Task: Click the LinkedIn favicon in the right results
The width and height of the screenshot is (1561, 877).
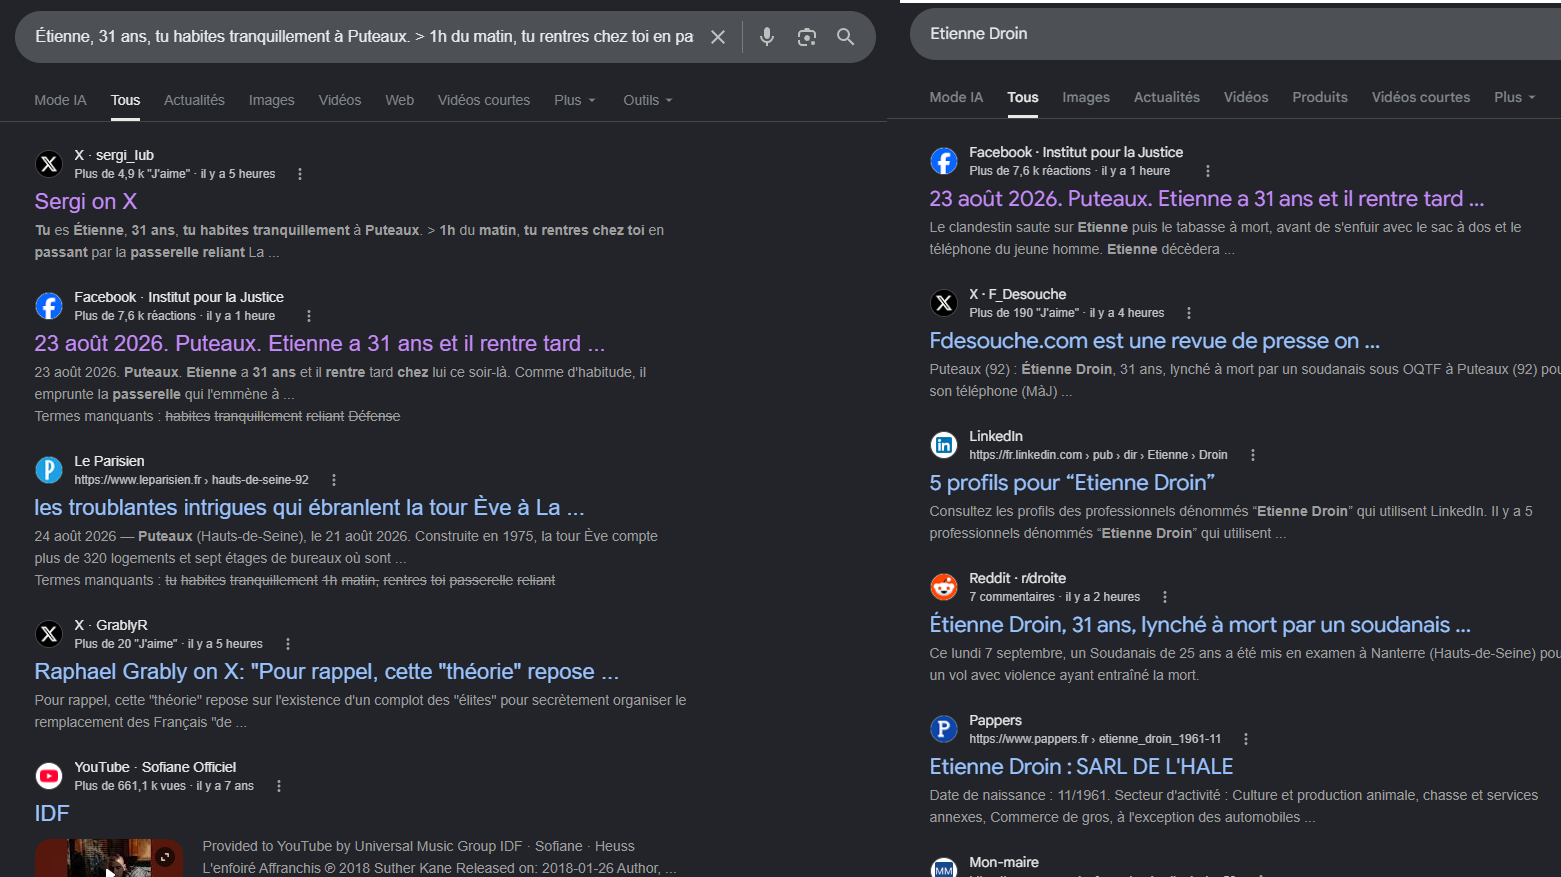Action: coord(944,445)
